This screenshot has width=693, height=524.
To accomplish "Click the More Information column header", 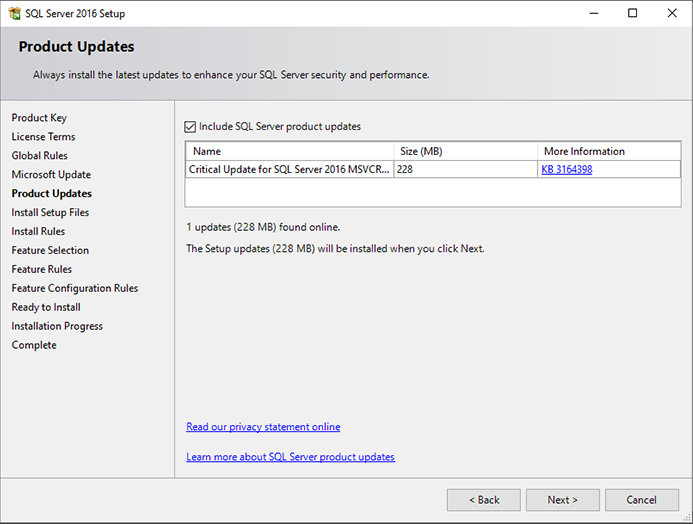I will [x=609, y=151].
